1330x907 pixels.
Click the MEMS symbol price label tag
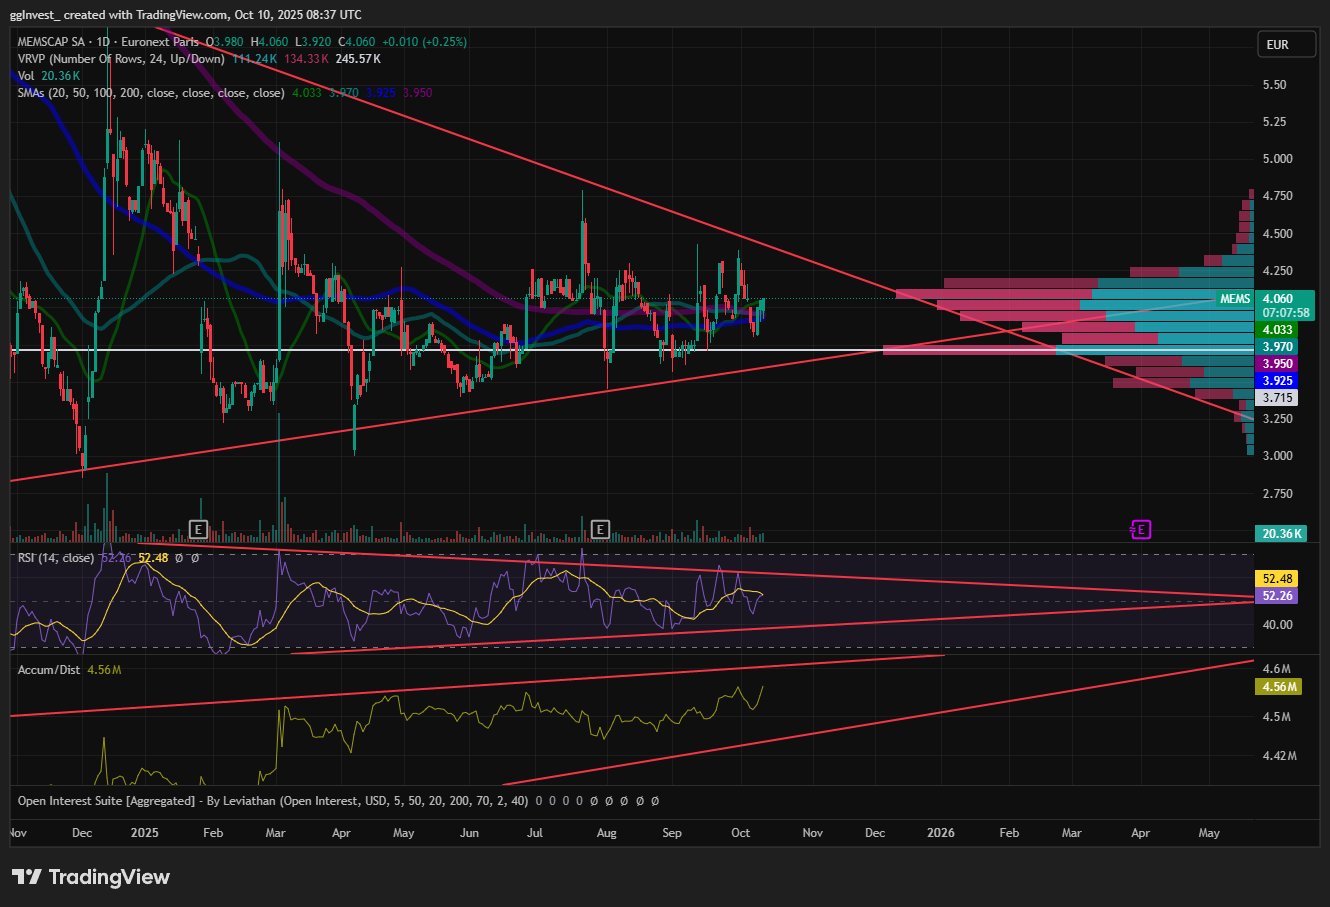pyautogui.click(x=1234, y=299)
